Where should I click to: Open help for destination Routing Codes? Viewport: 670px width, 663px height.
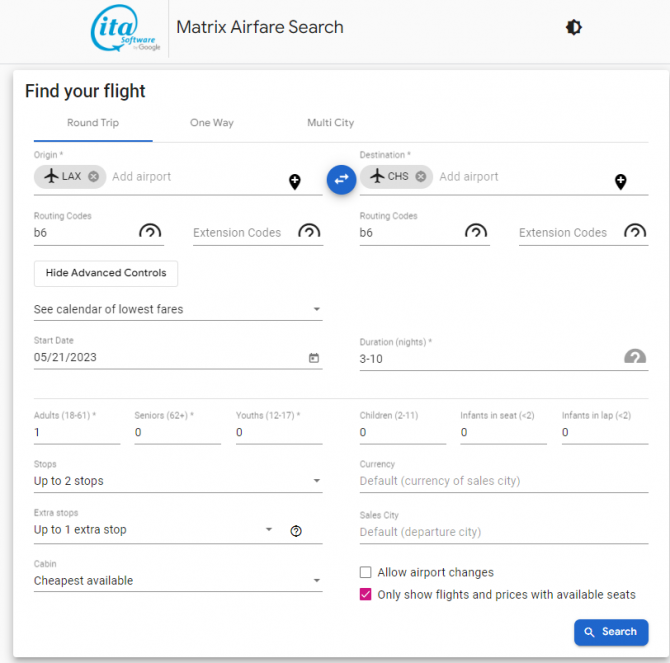[476, 231]
